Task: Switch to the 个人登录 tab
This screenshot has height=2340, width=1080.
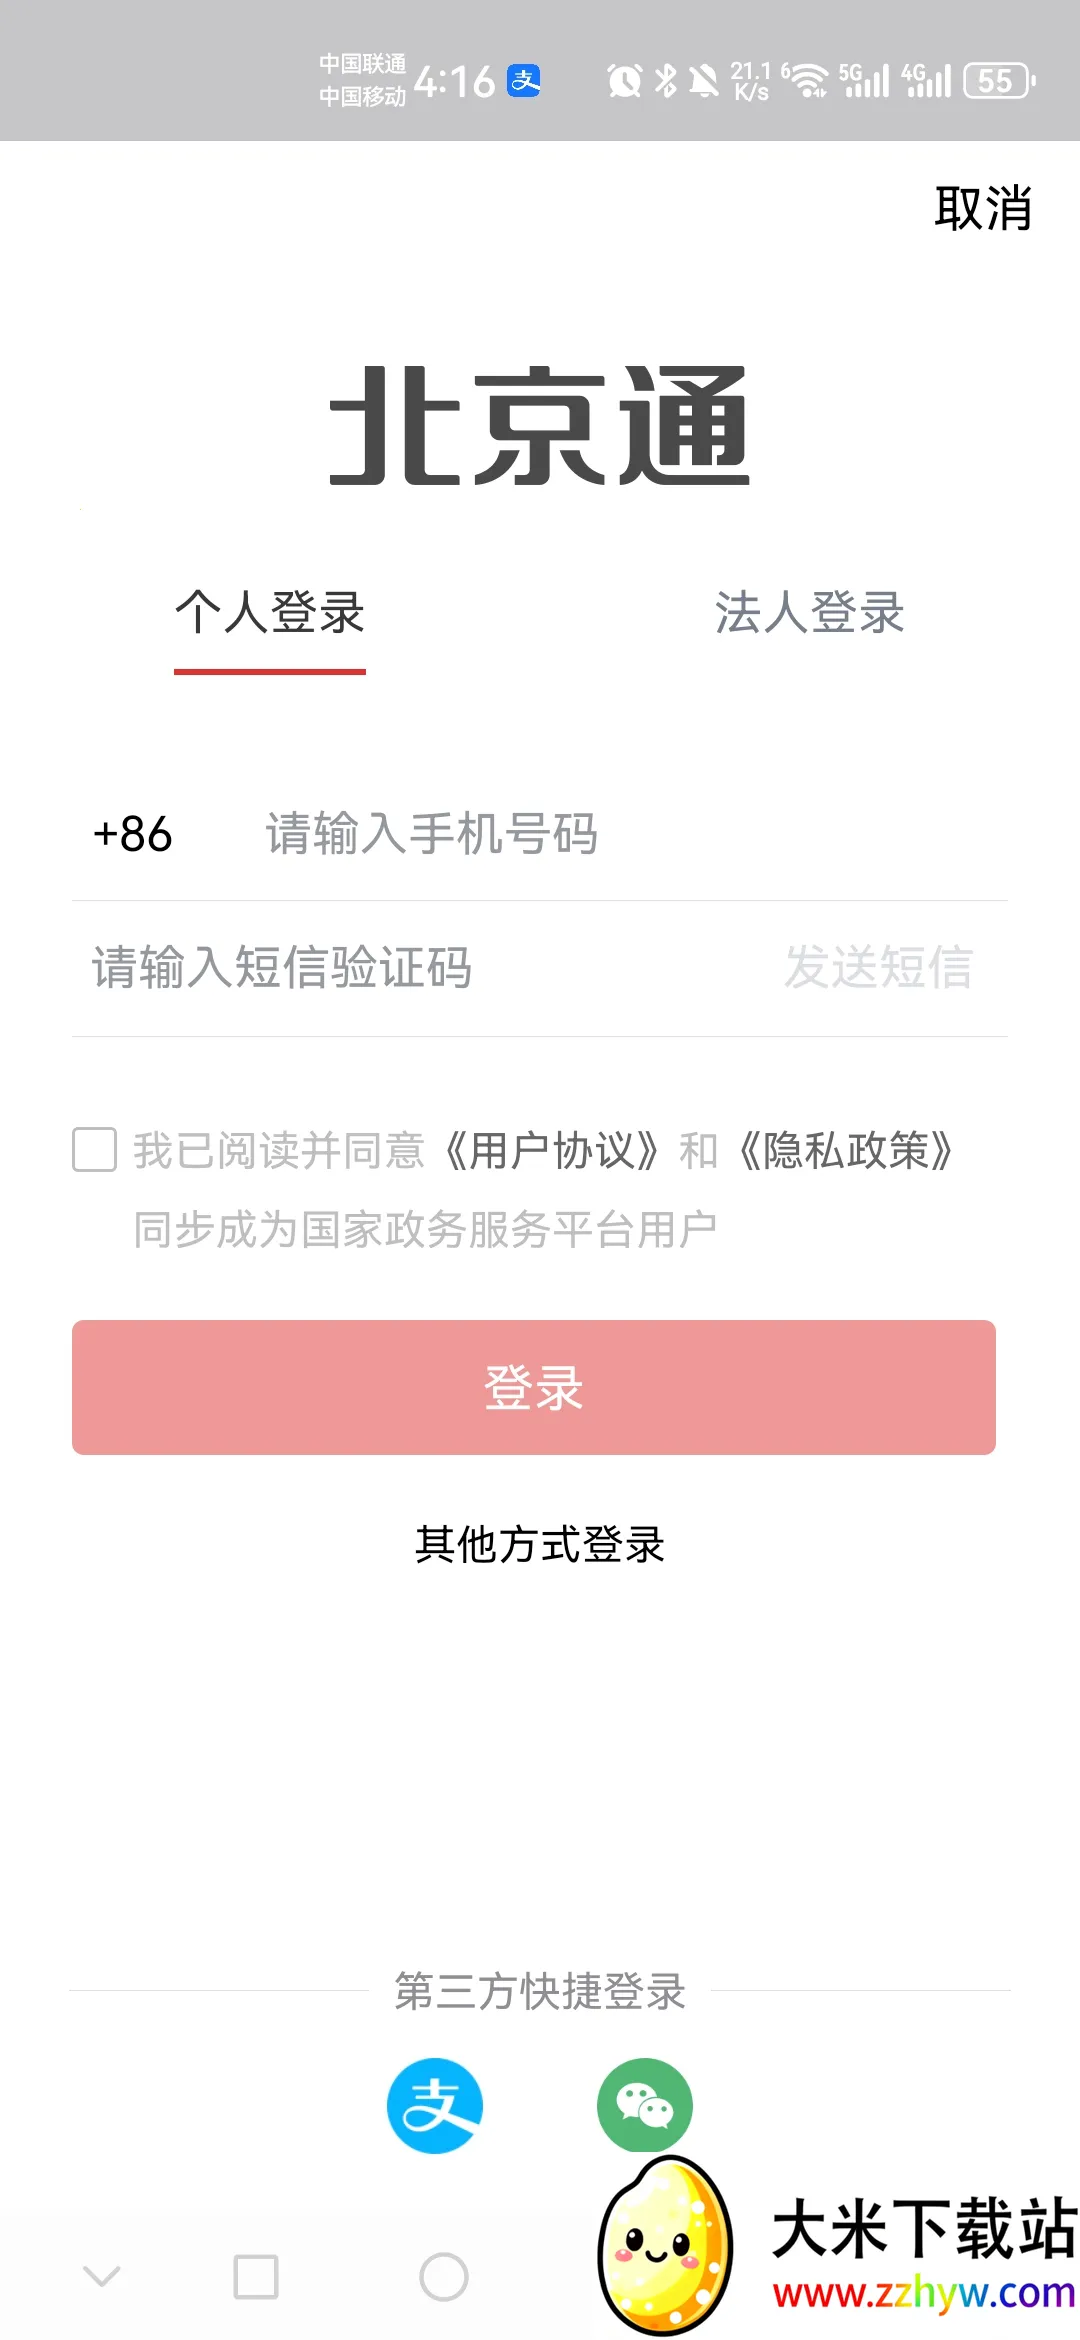Action: (270, 613)
